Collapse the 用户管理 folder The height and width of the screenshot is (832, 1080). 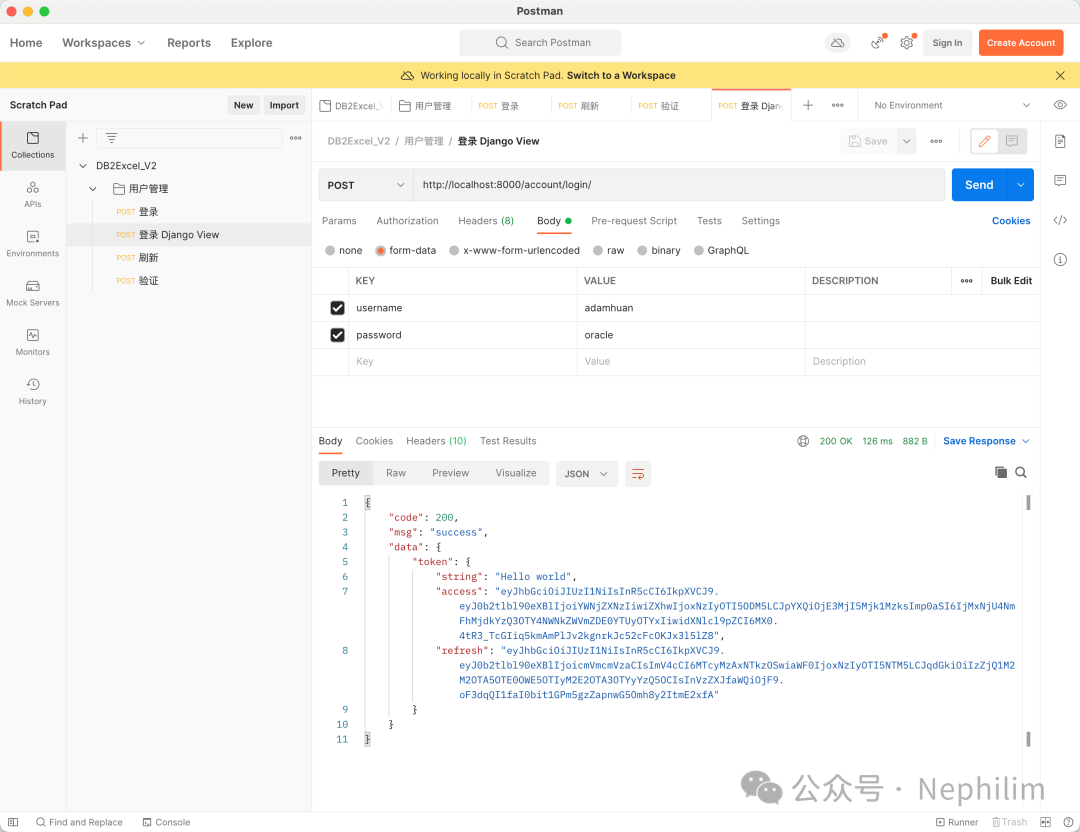coord(93,189)
